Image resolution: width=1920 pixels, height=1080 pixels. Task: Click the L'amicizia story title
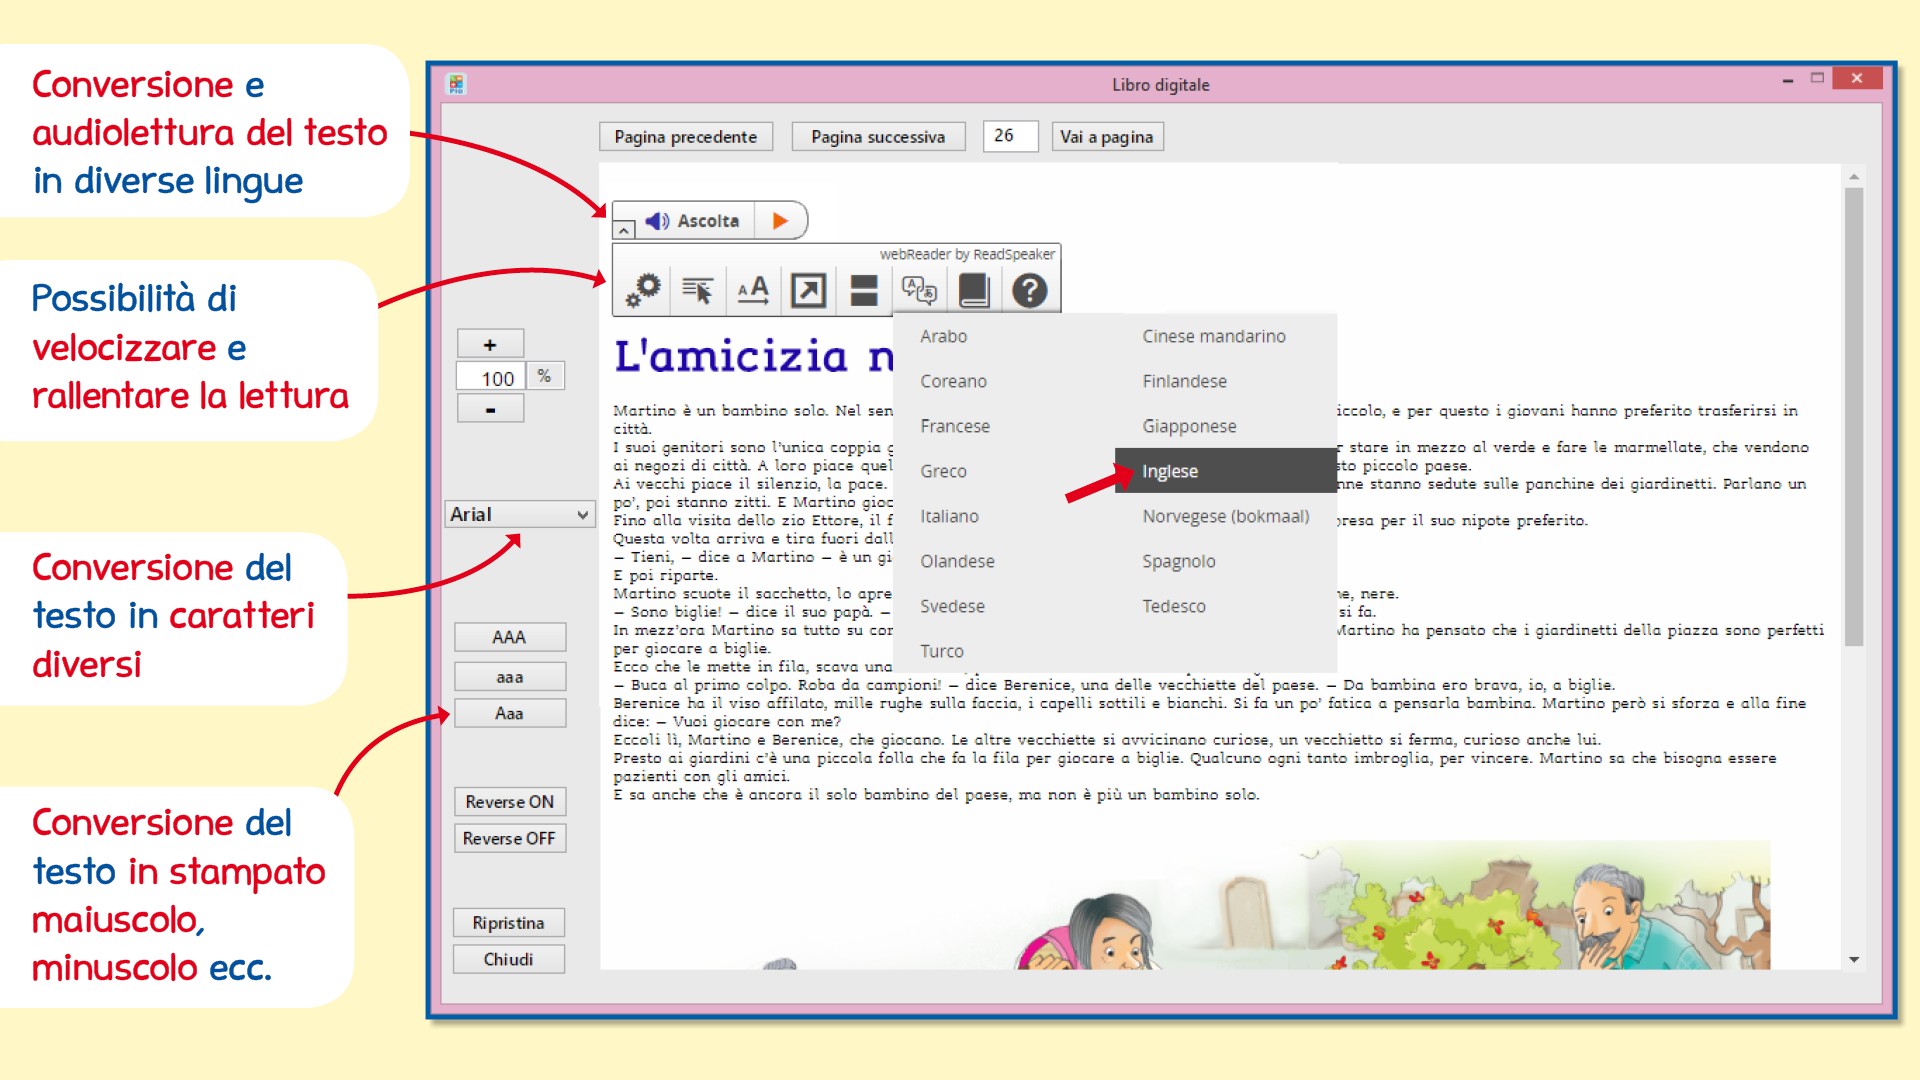coord(753,356)
